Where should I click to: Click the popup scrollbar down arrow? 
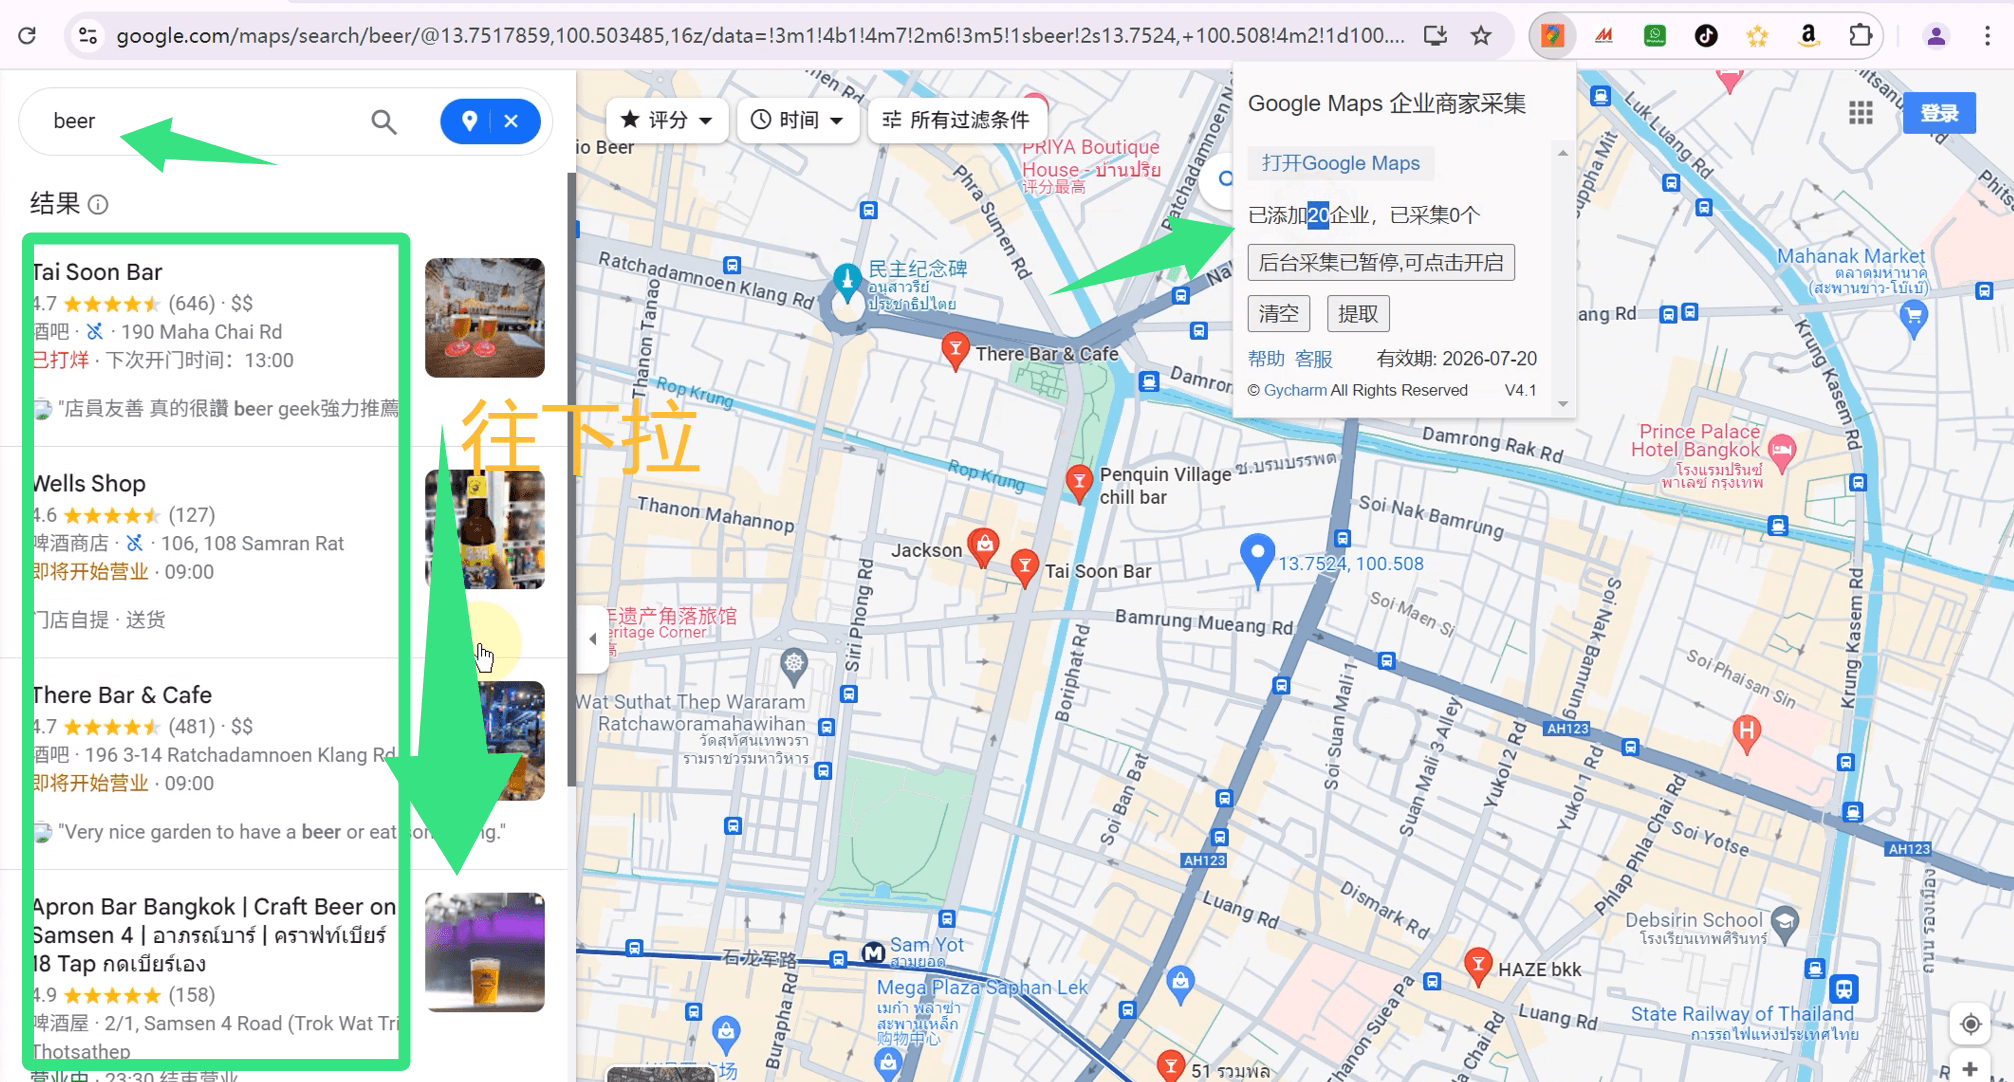click(1562, 404)
